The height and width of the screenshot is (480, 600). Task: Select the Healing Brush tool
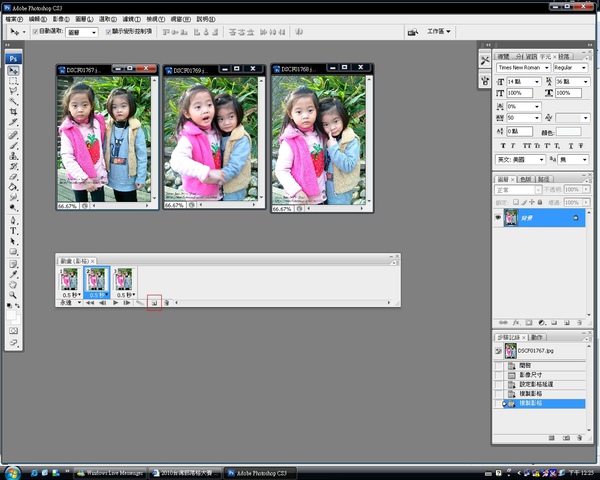(13, 135)
